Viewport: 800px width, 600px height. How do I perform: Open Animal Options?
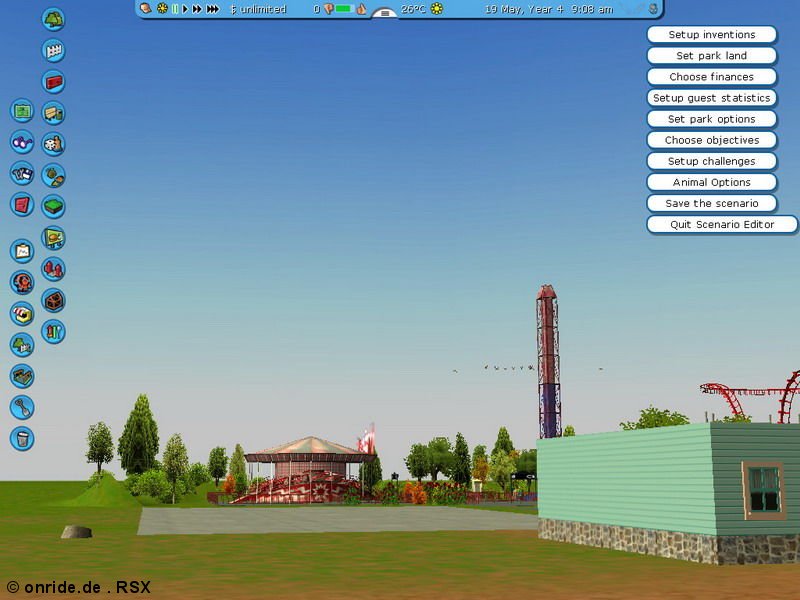(712, 182)
